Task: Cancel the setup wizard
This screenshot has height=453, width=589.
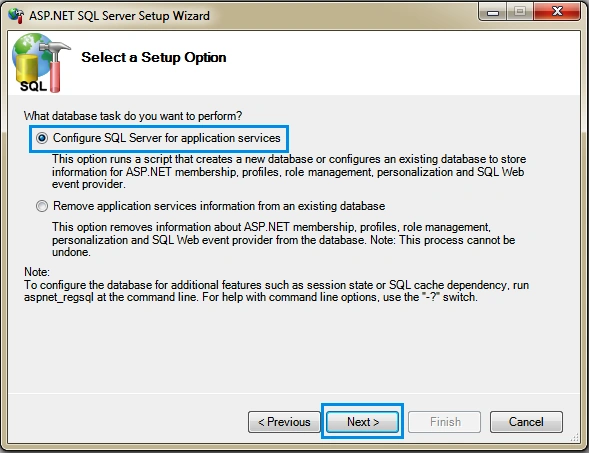Action: click(526, 422)
